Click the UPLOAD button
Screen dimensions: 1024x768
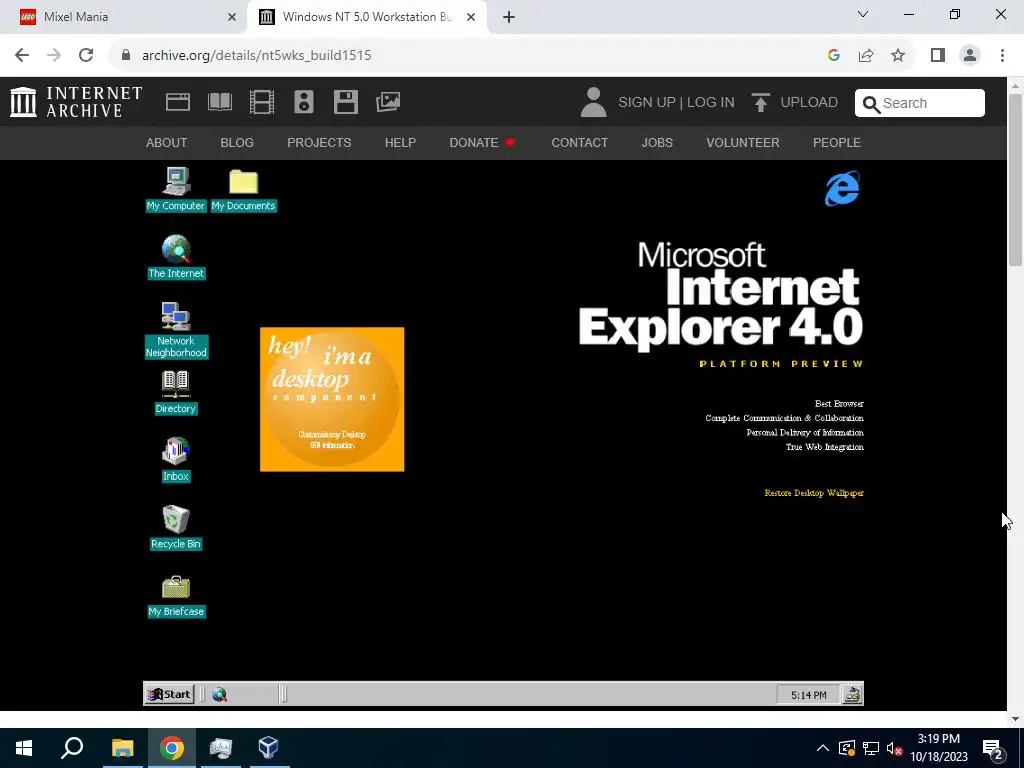(x=795, y=103)
